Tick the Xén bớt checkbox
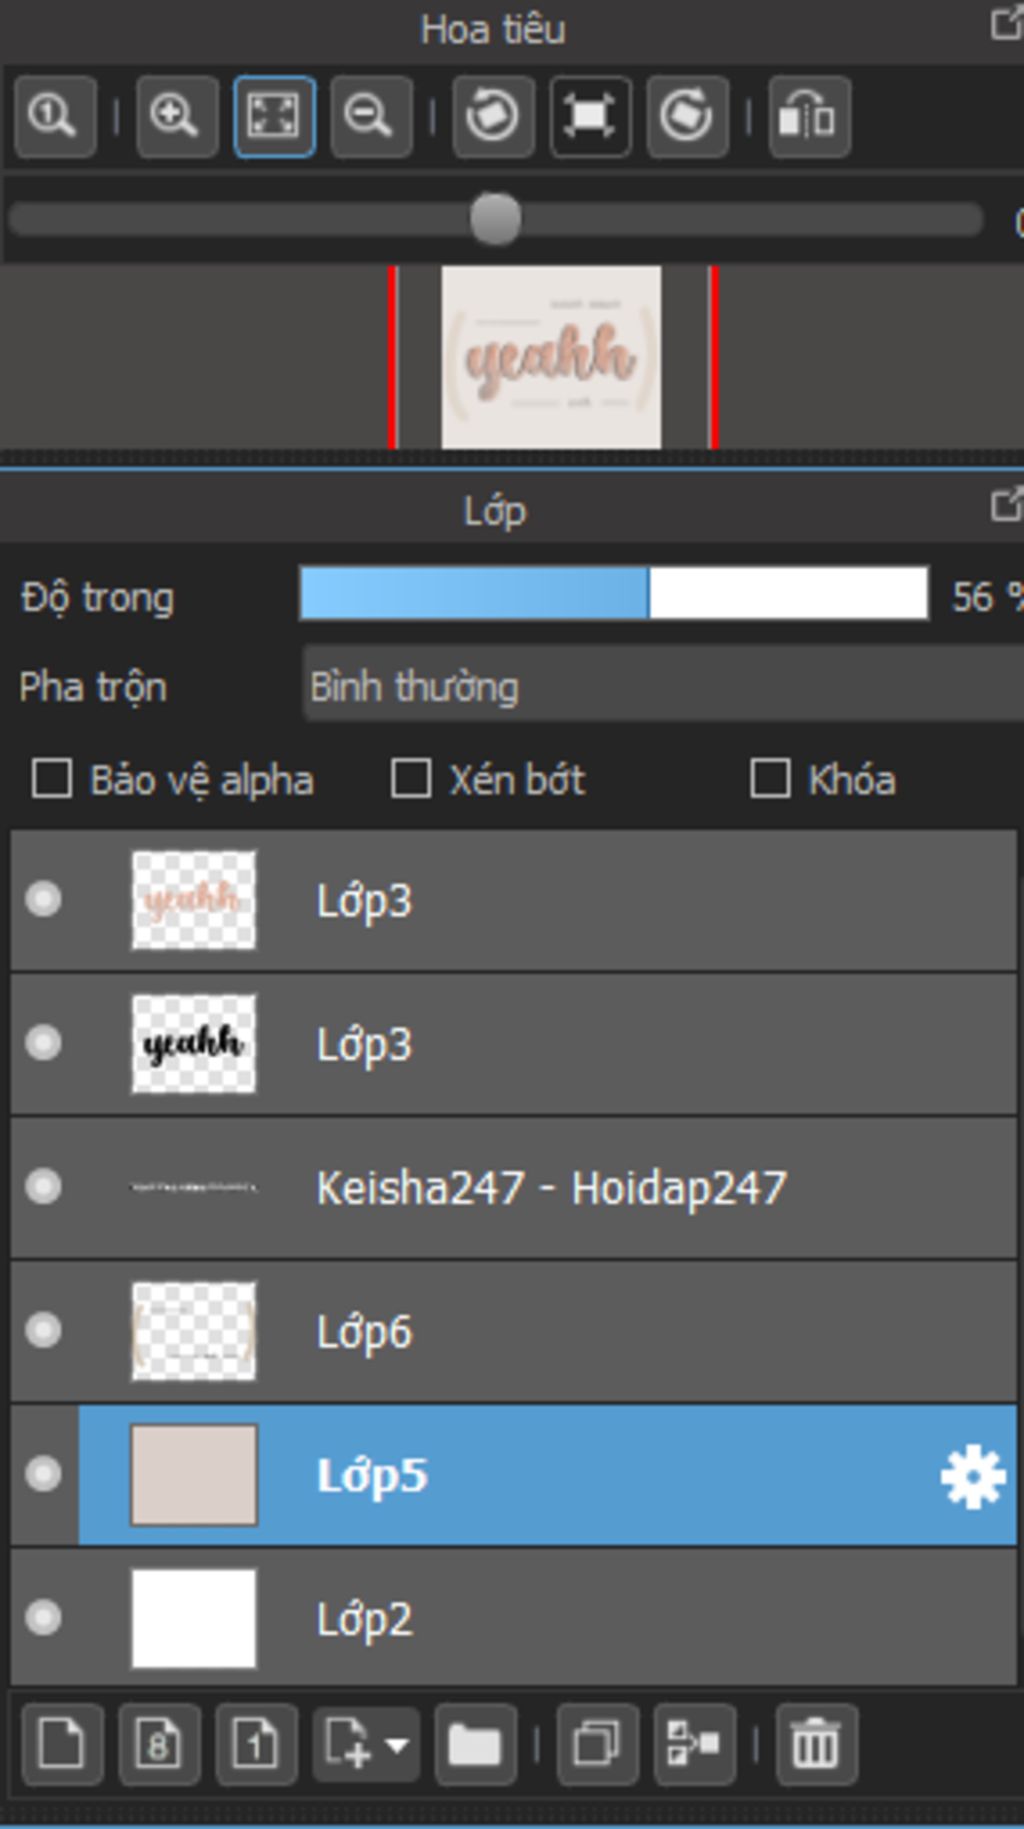The image size is (1024, 1829). (411, 779)
